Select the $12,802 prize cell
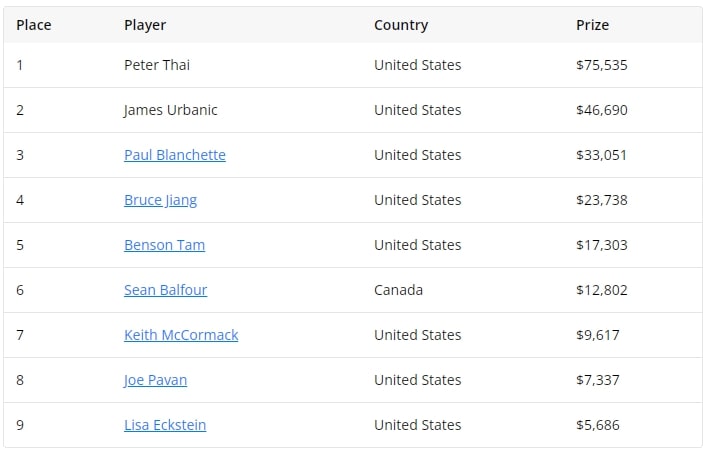 (602, 290)
